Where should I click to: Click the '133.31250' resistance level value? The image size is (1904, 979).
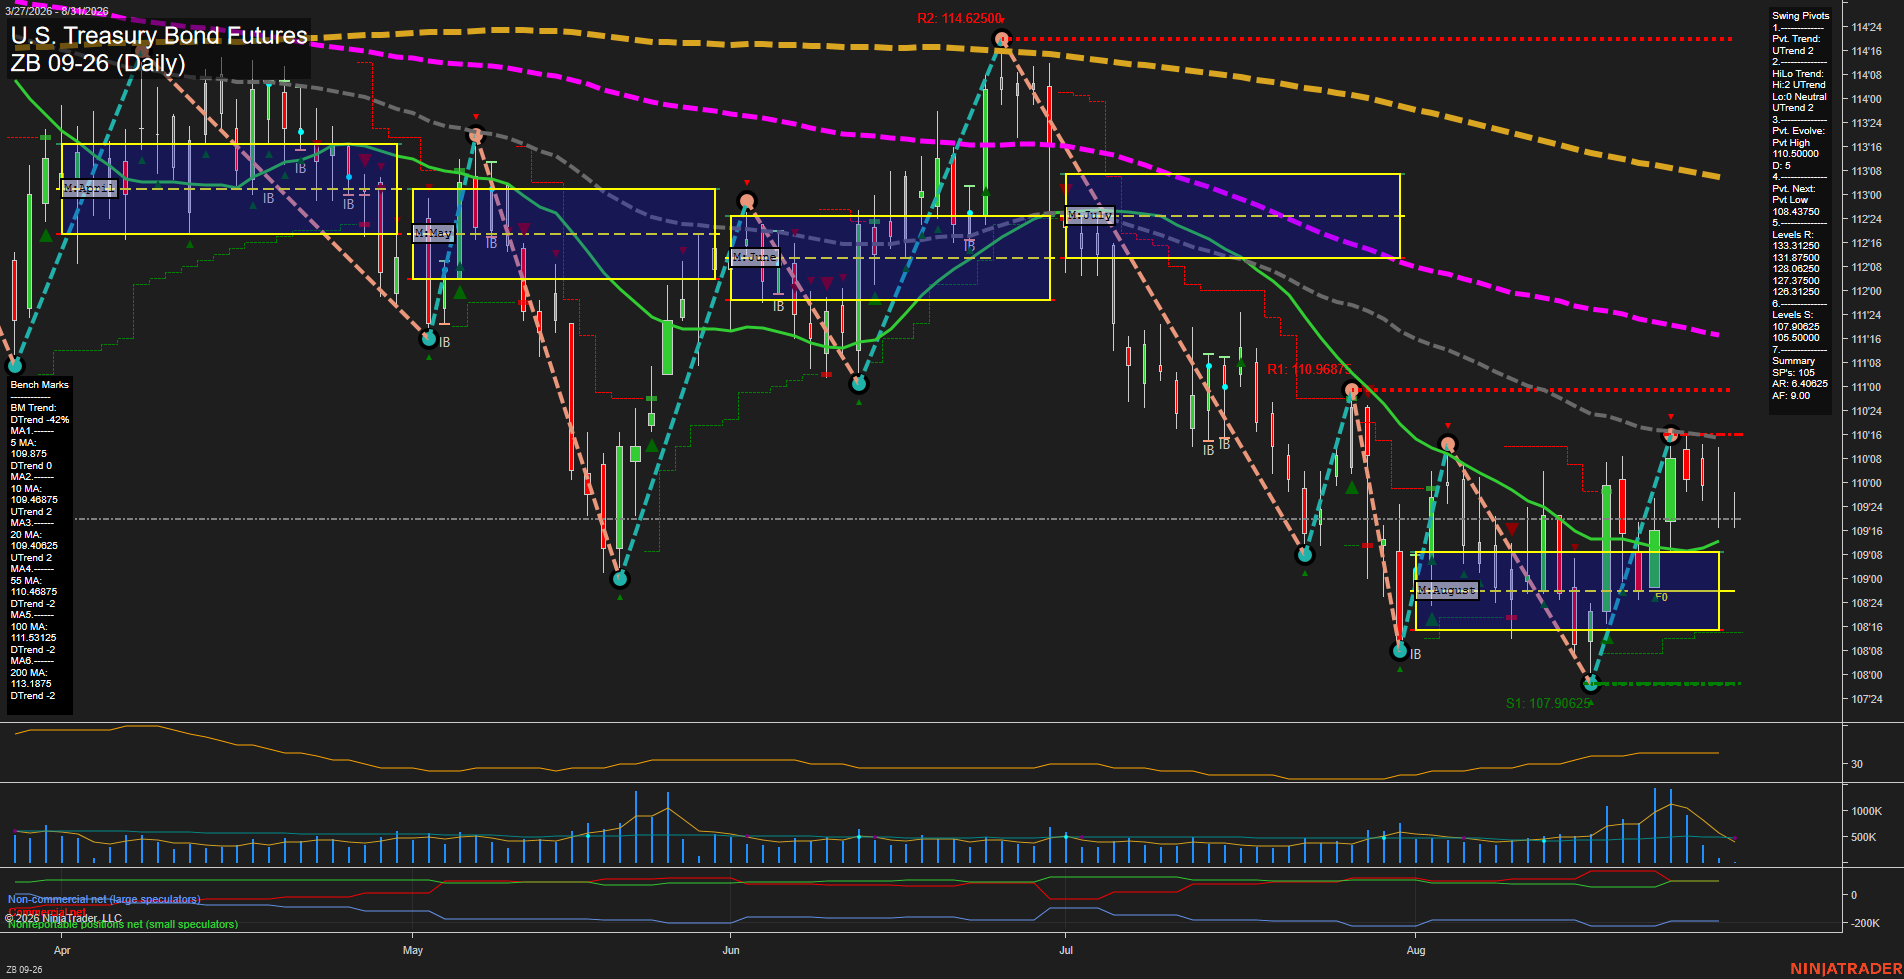pyautogui.click(x=1795, y=246)
